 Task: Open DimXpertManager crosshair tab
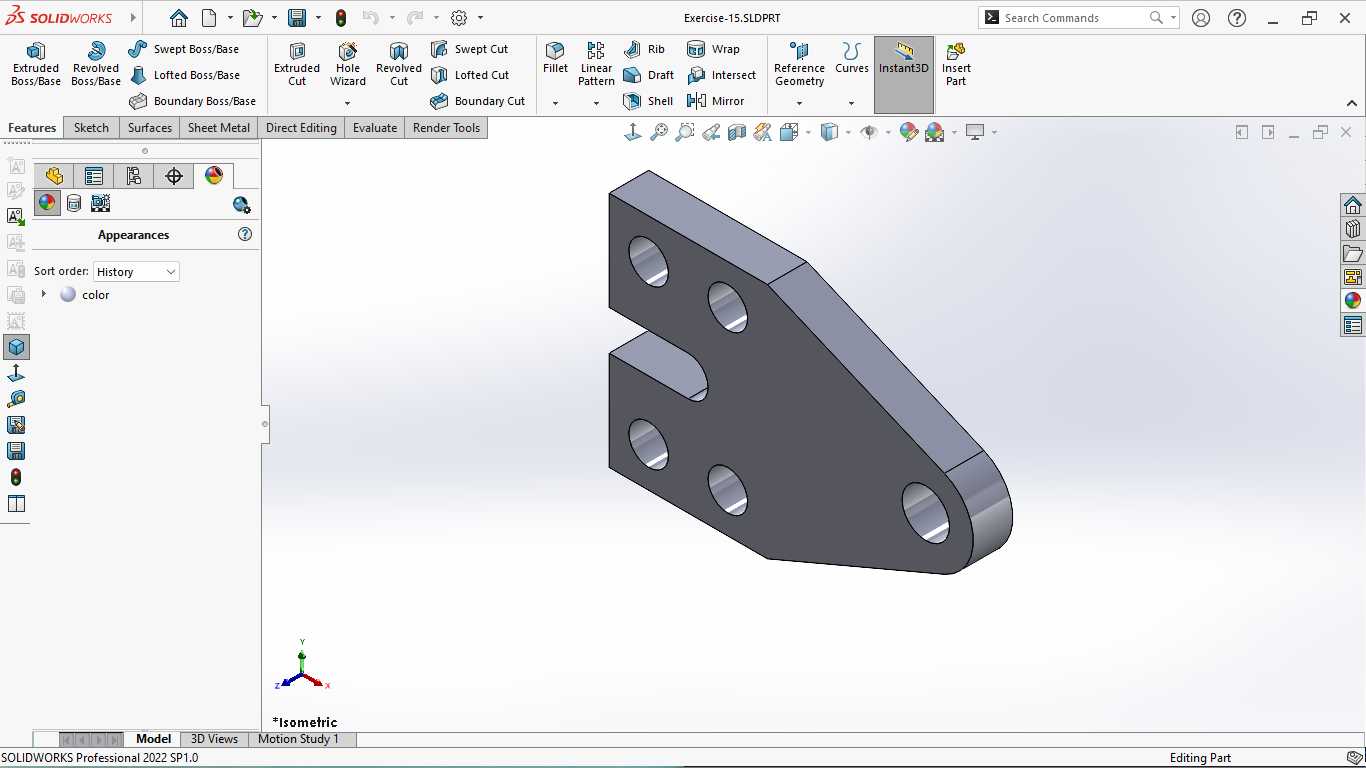coord(174,176)
